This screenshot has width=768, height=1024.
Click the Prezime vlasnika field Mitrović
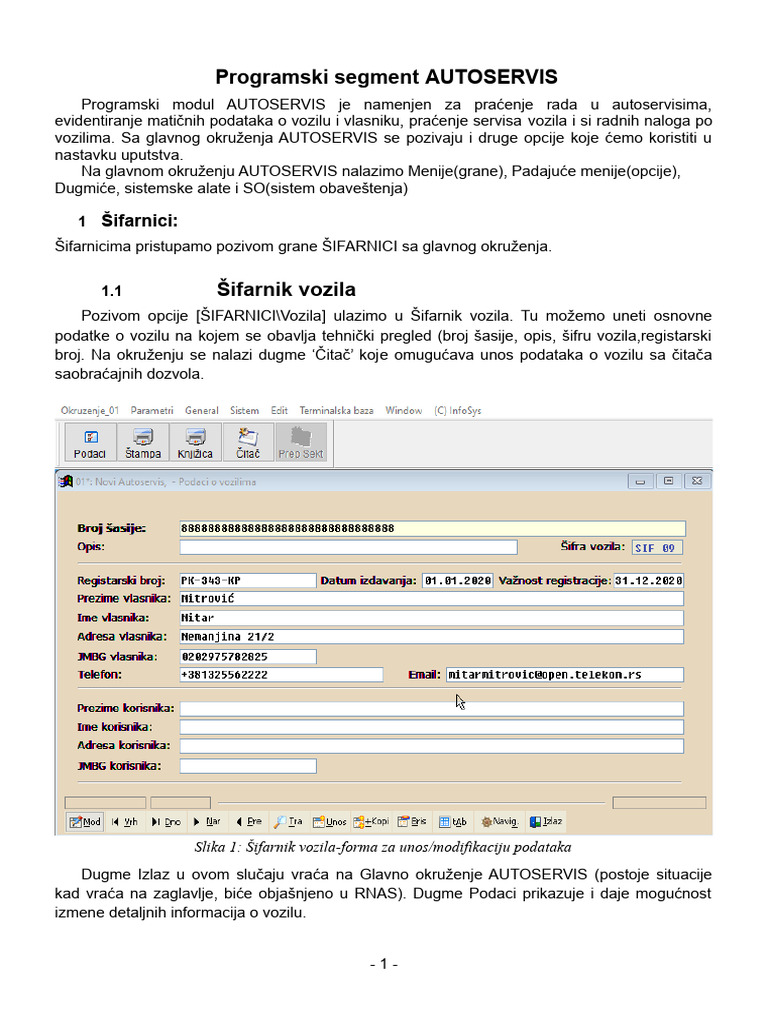(432, 599)
